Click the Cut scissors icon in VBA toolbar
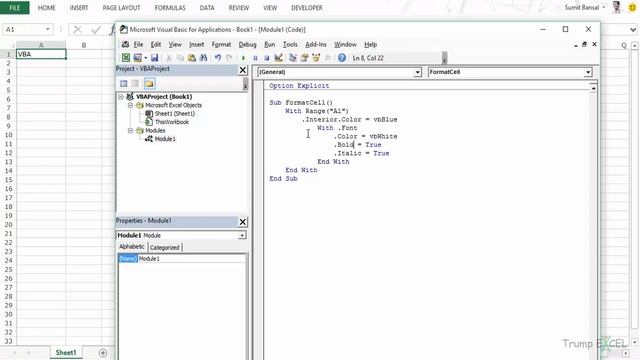The image size is (640, 360). point(168,58)
